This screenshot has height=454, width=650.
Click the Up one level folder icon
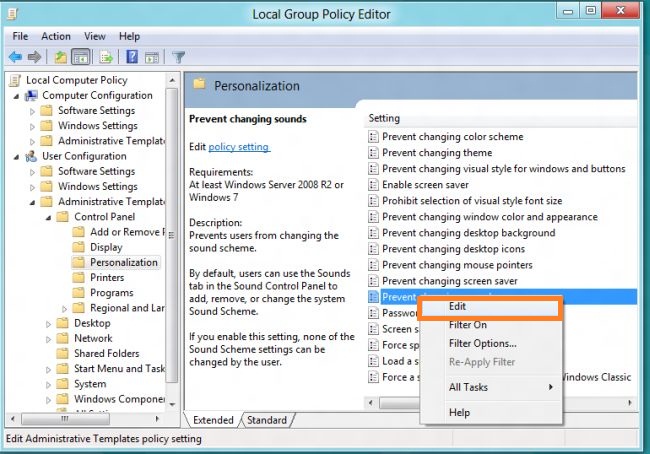(61, 57)
